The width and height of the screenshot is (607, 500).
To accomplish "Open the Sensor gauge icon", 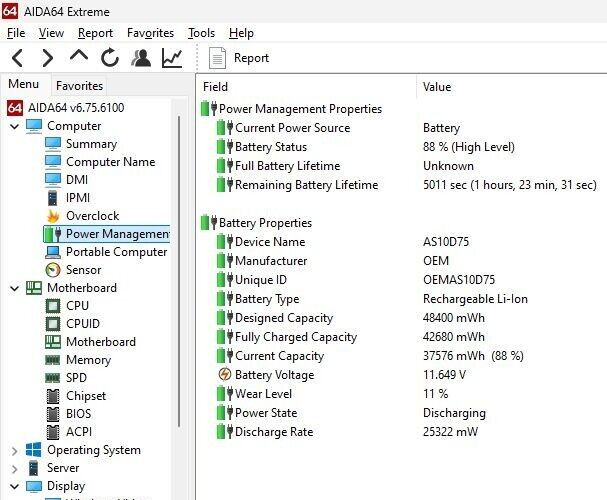I will click(53, 270).
